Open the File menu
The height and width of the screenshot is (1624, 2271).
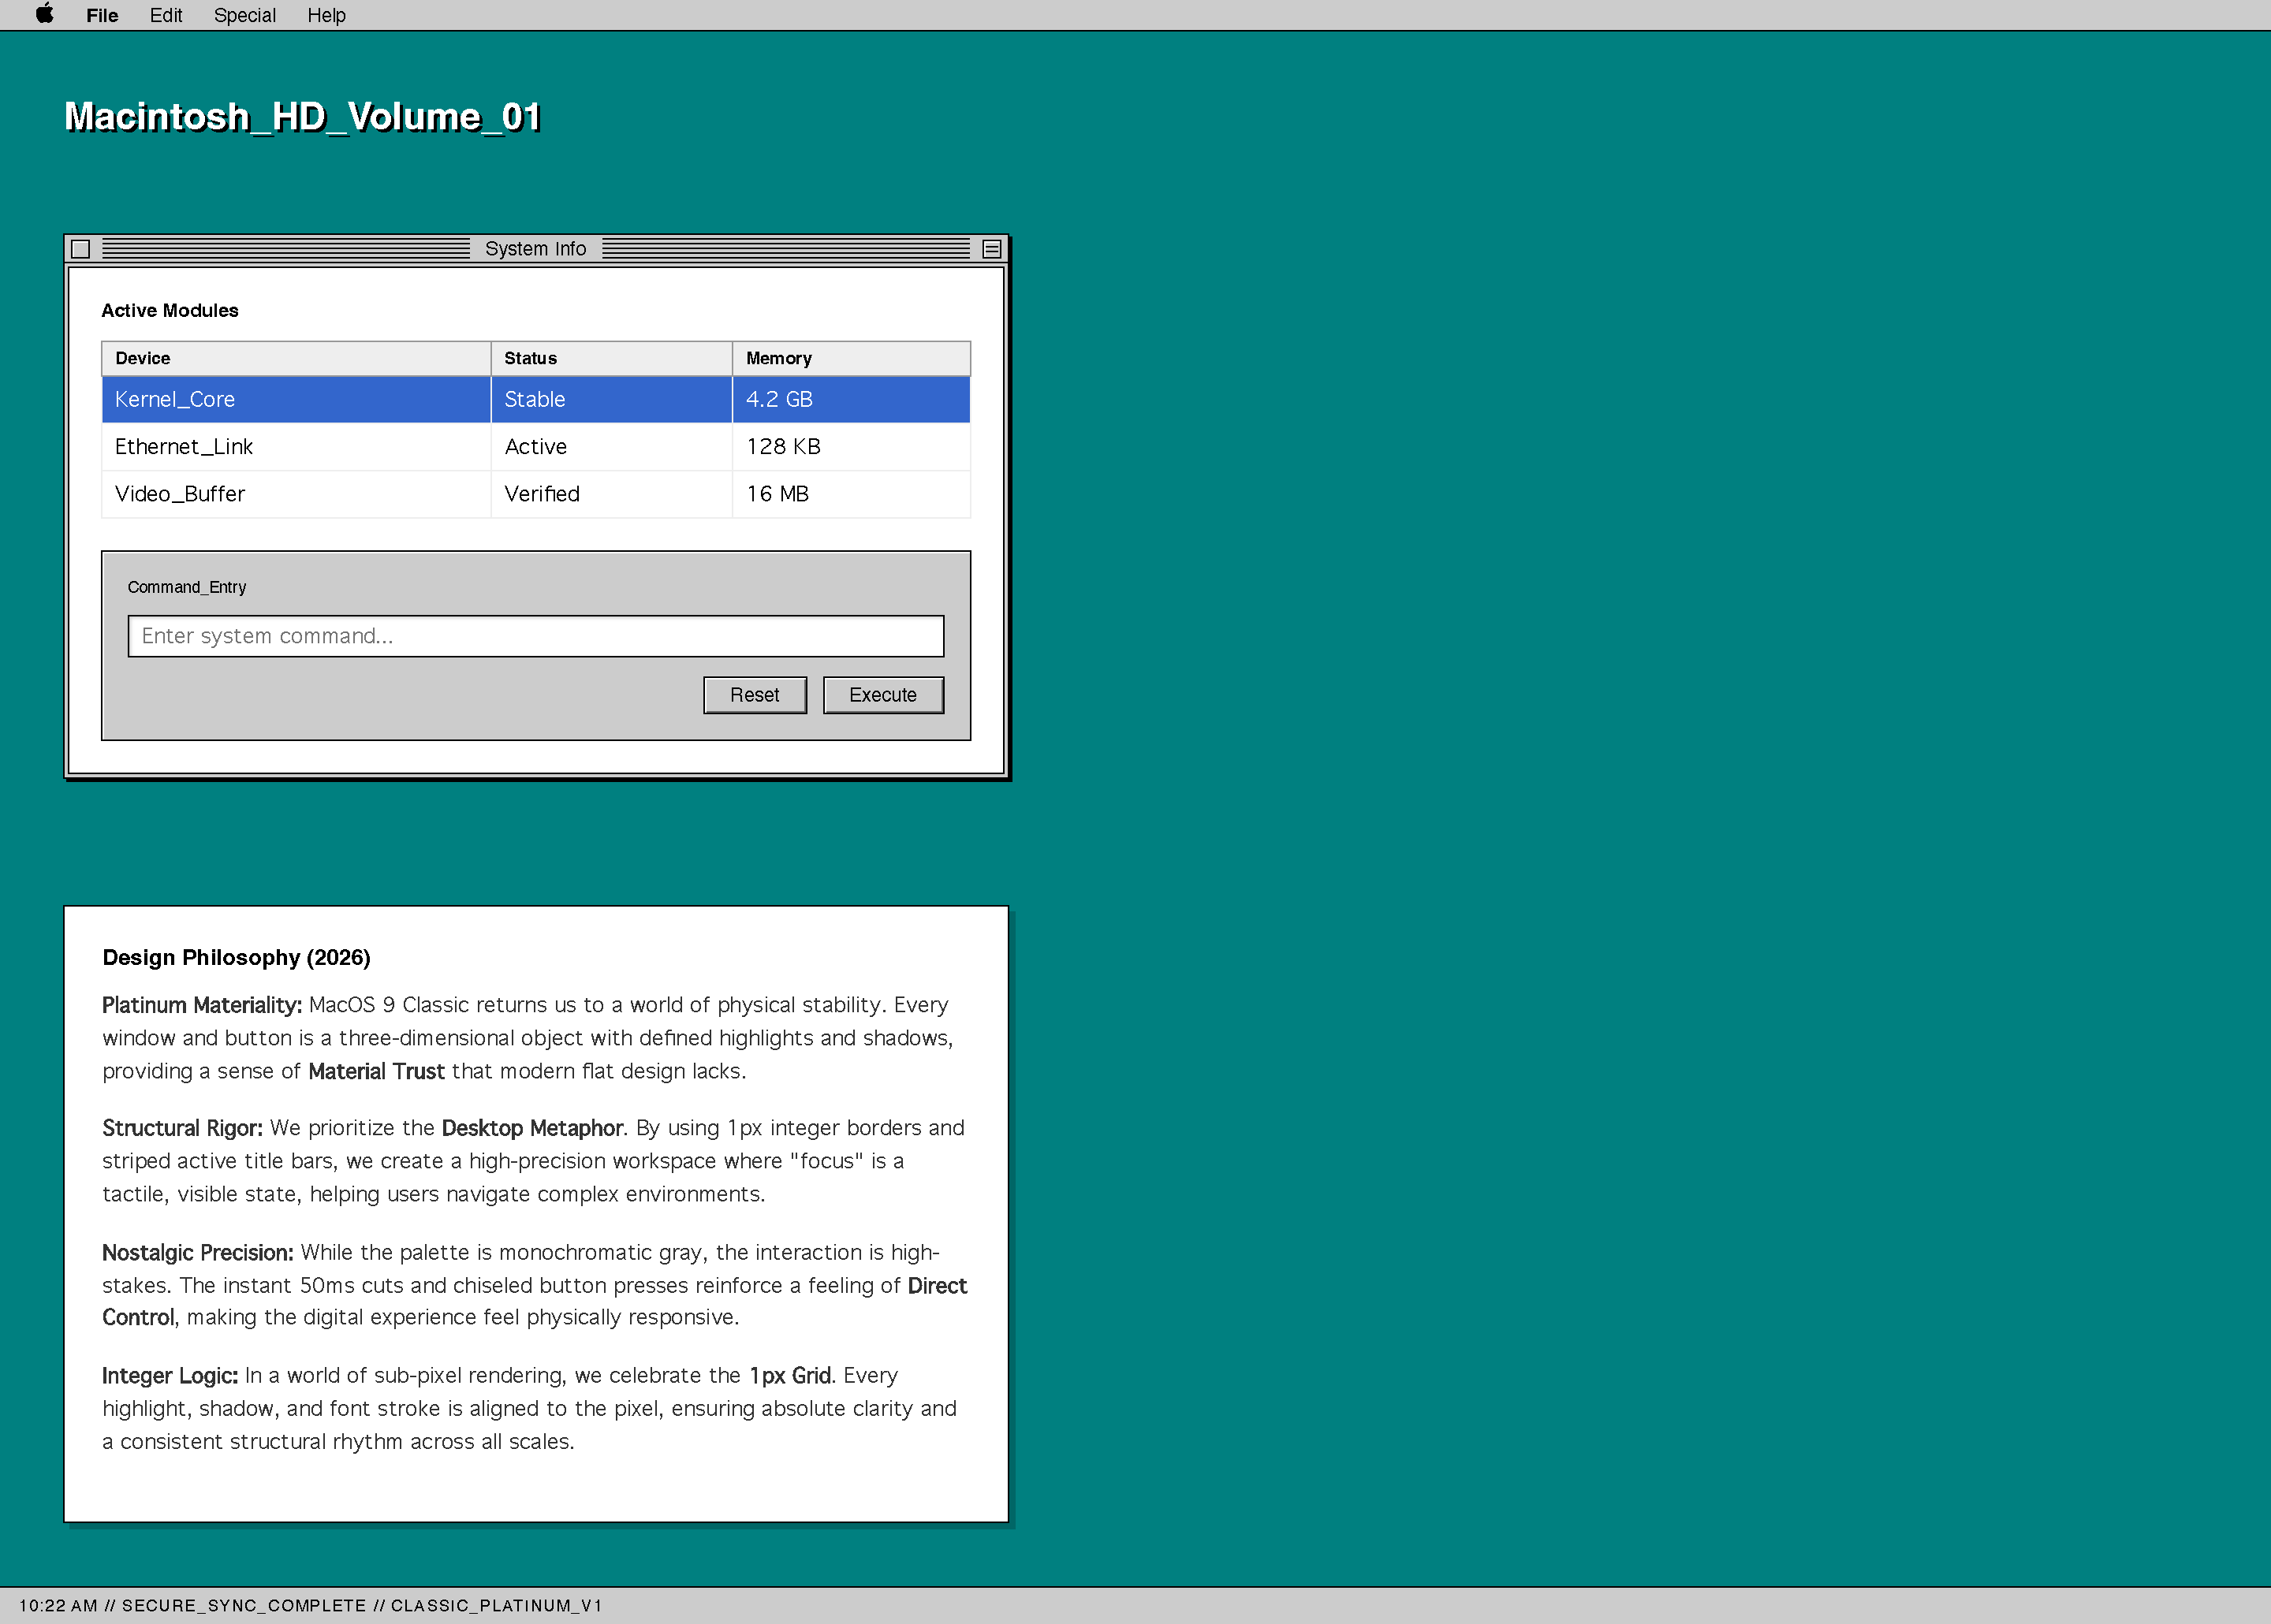pyautogui.click(x=102, y=15)
